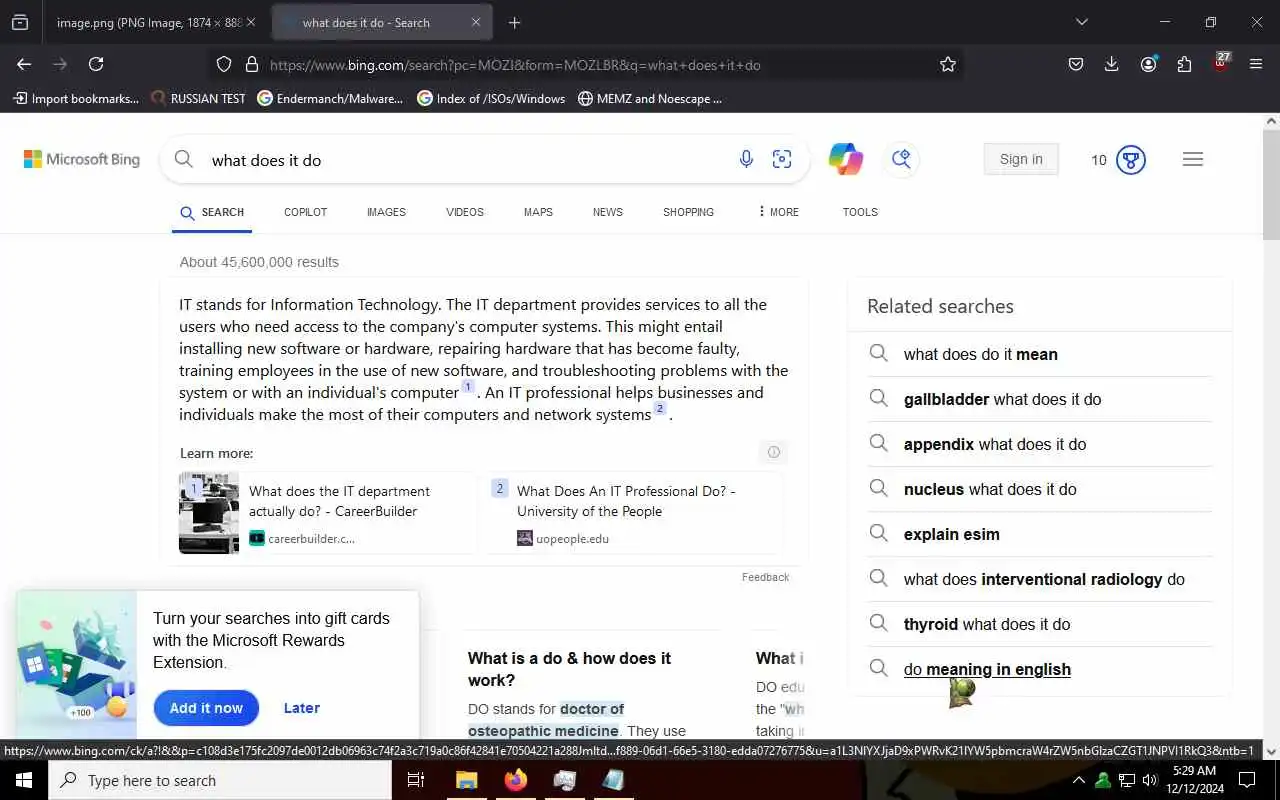1280x800 pixels.
Task: Open Windows Start menu
Action: [24, 780]
